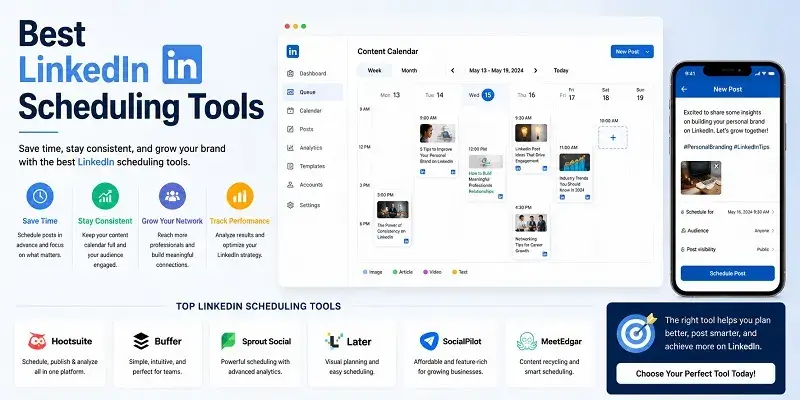Select Tue 14 day header
This screenshot has width=800, height=400.
[x=434, y=95]
